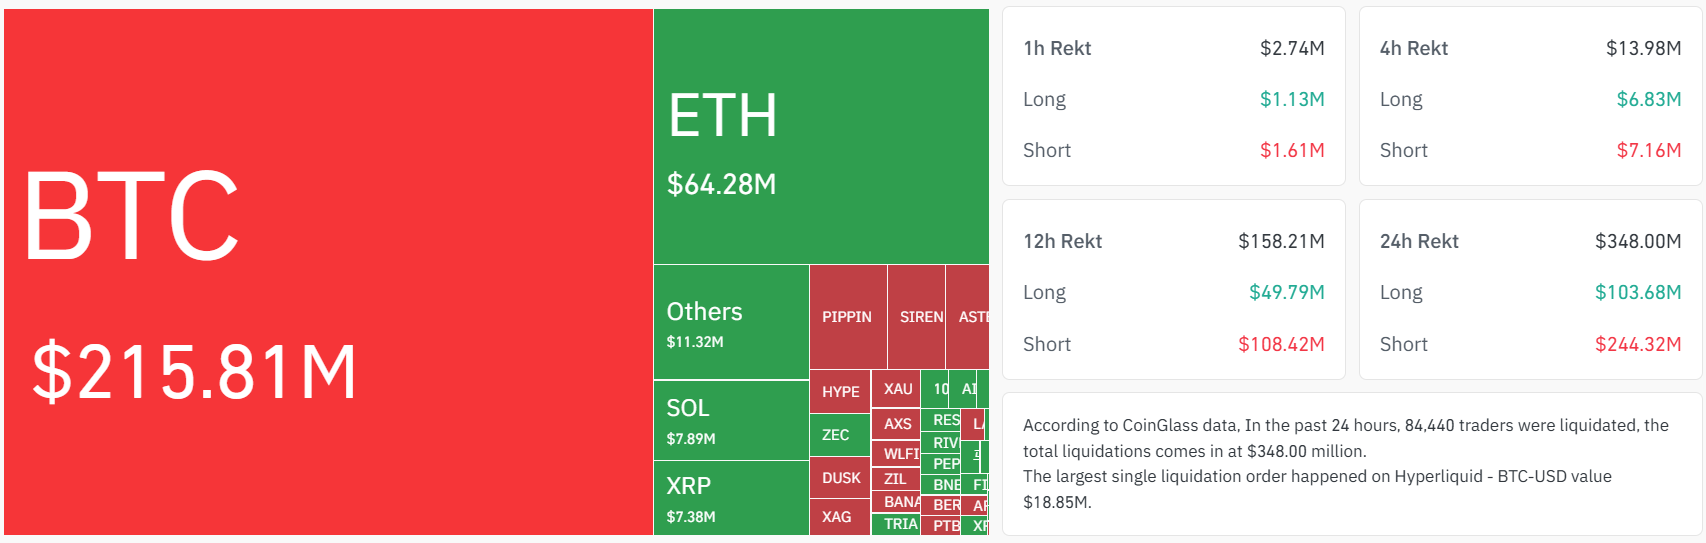Select the XAG tile

coord(838,517)
